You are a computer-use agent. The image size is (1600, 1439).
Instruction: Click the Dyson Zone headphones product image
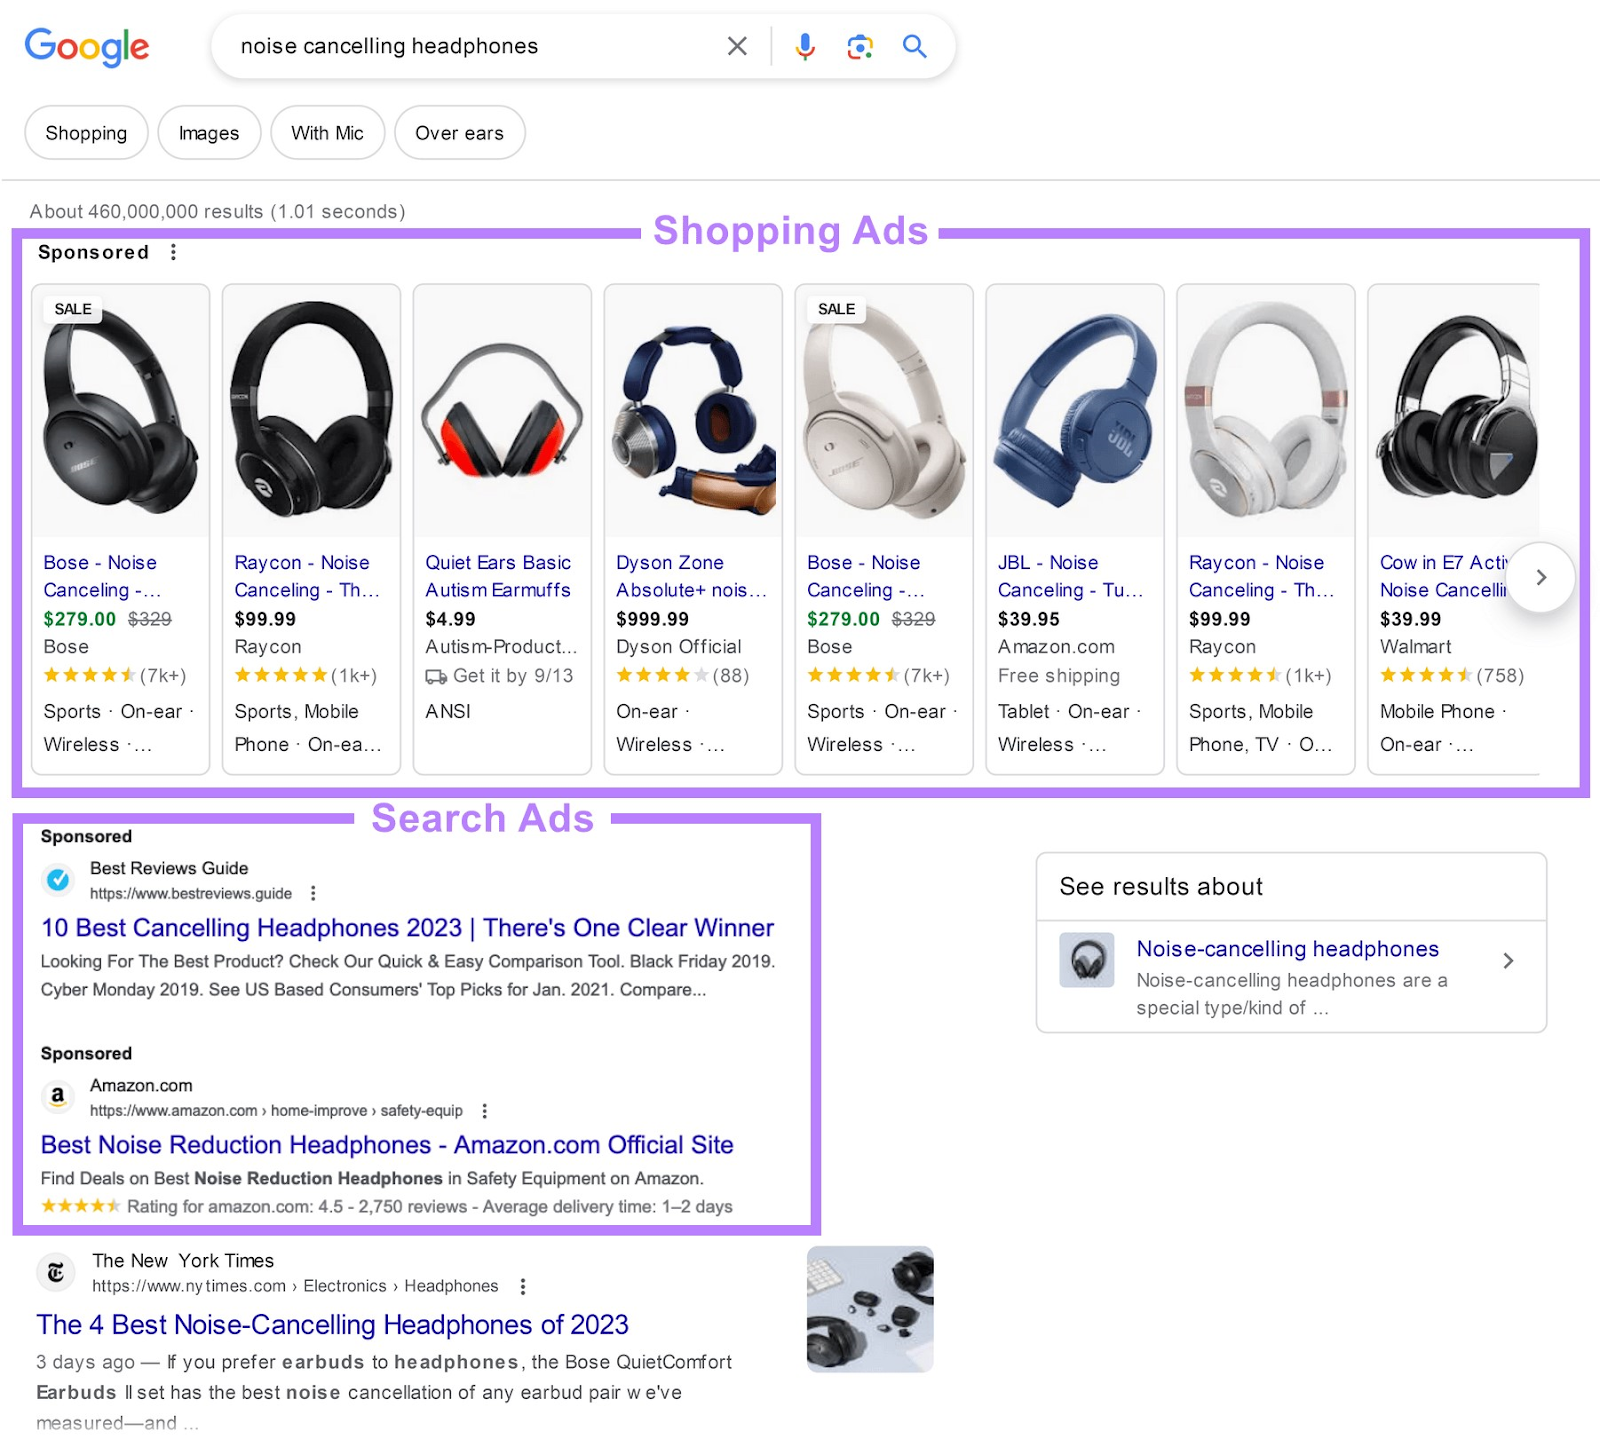pos(694,411)
